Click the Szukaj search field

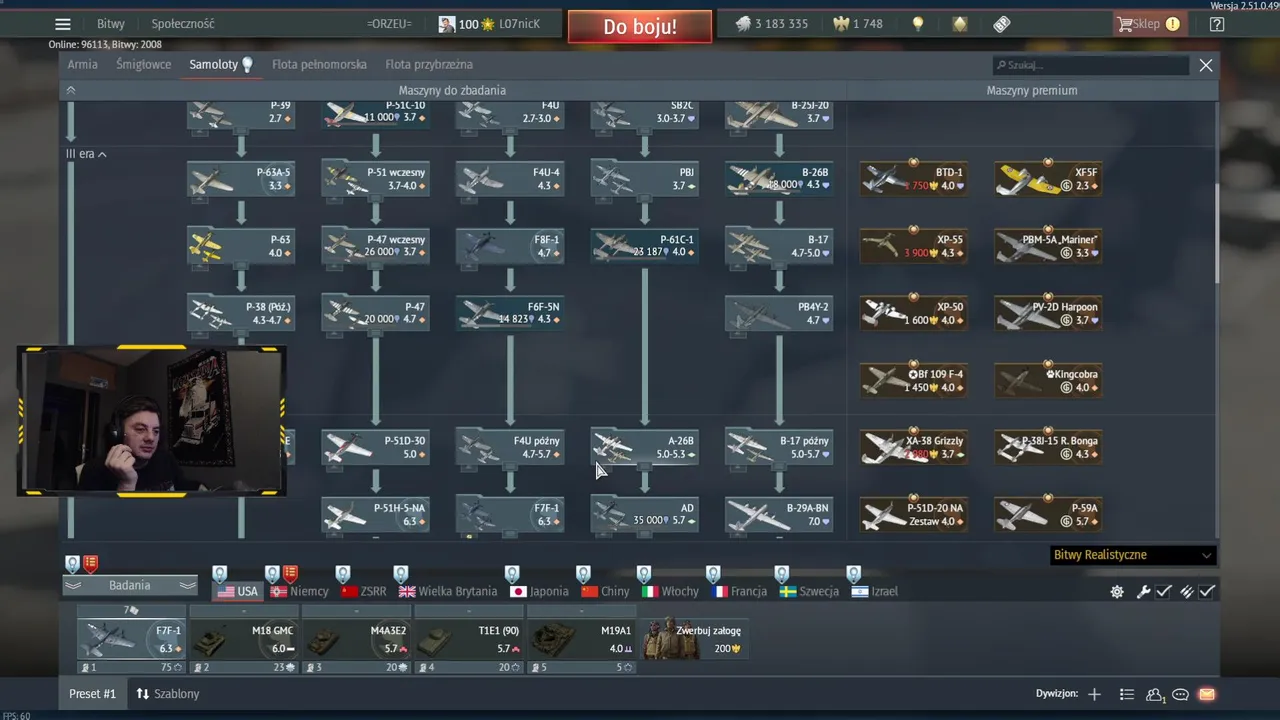pyautogui.click(x=1090, y=65)
